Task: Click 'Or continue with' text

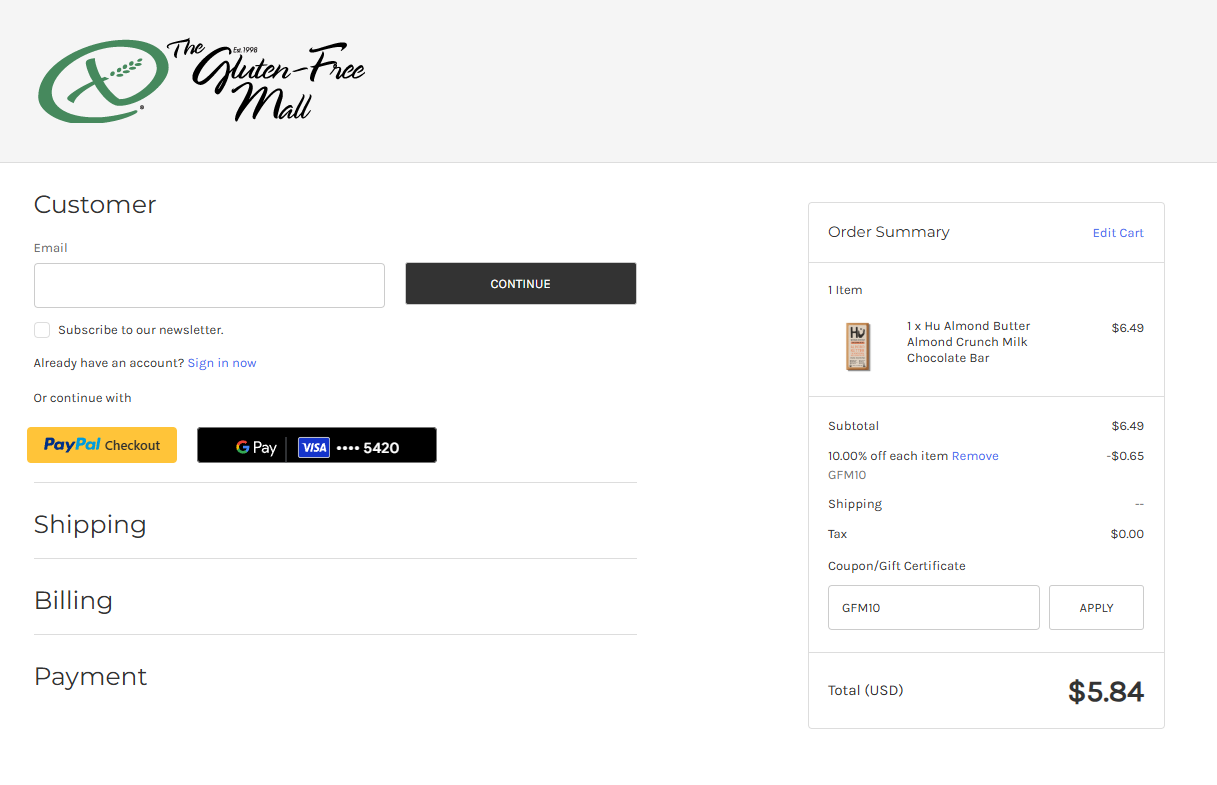Action: coord(82,398)
